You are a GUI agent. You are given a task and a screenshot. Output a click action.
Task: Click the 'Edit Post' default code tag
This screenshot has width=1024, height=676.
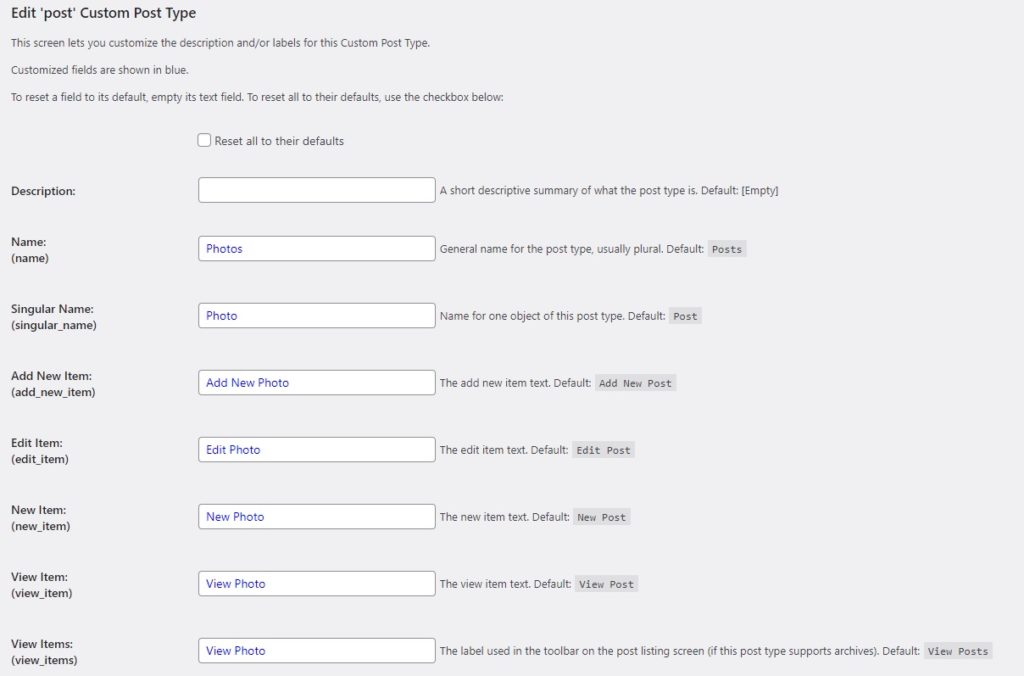[603, 451]
